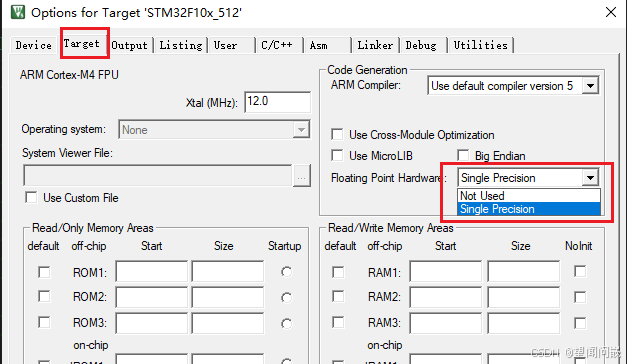627x364 pixels.
Task: Tick the RAM2 NoInit checkbox
Action: [x=580, y=297]
